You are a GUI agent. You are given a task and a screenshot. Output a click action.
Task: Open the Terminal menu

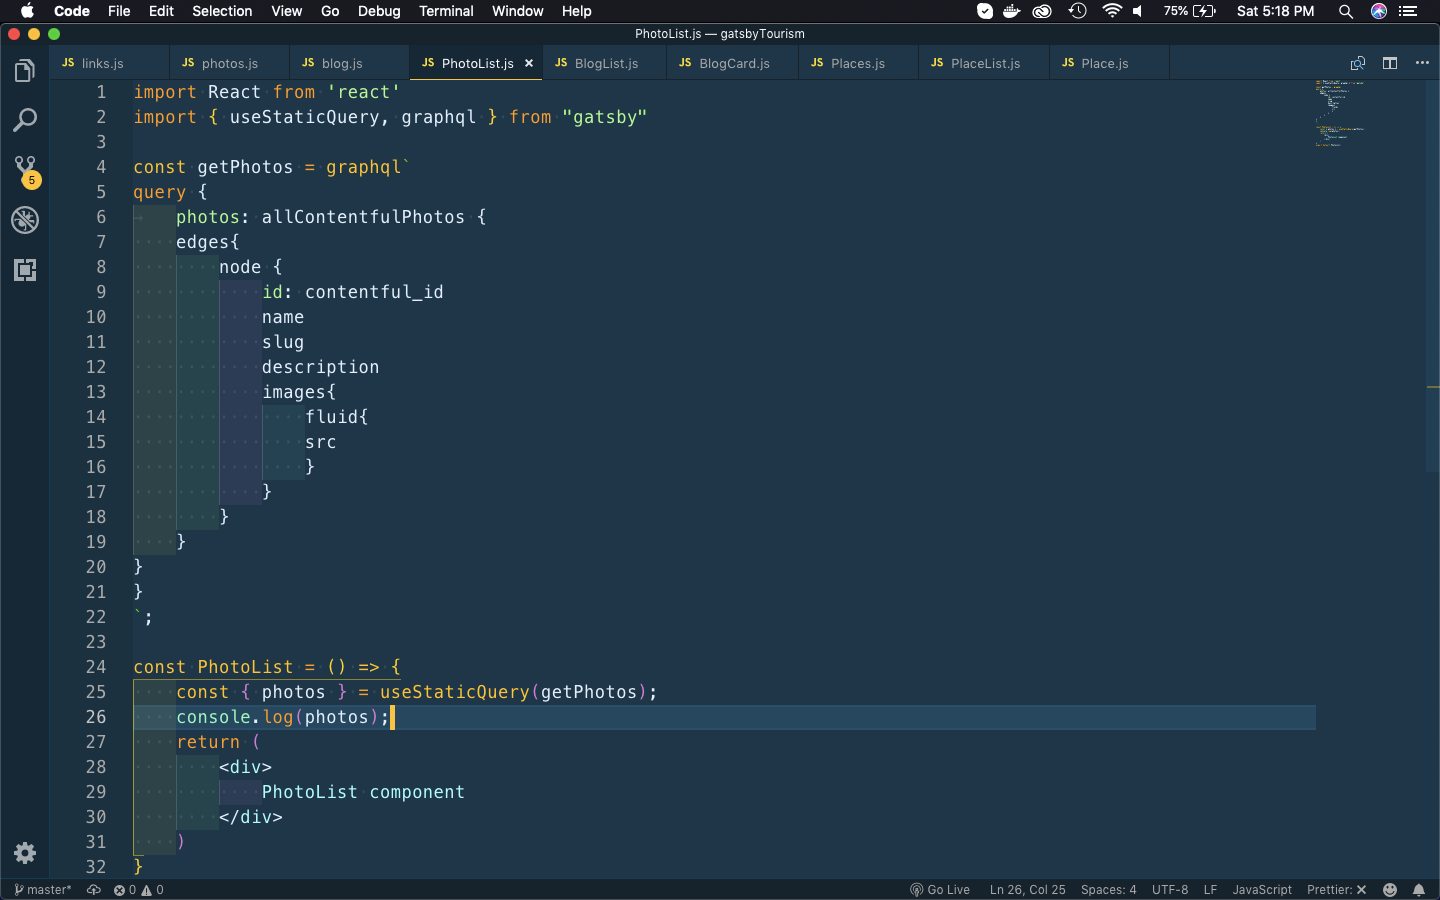pyautogui.click(x=446, y=11)
